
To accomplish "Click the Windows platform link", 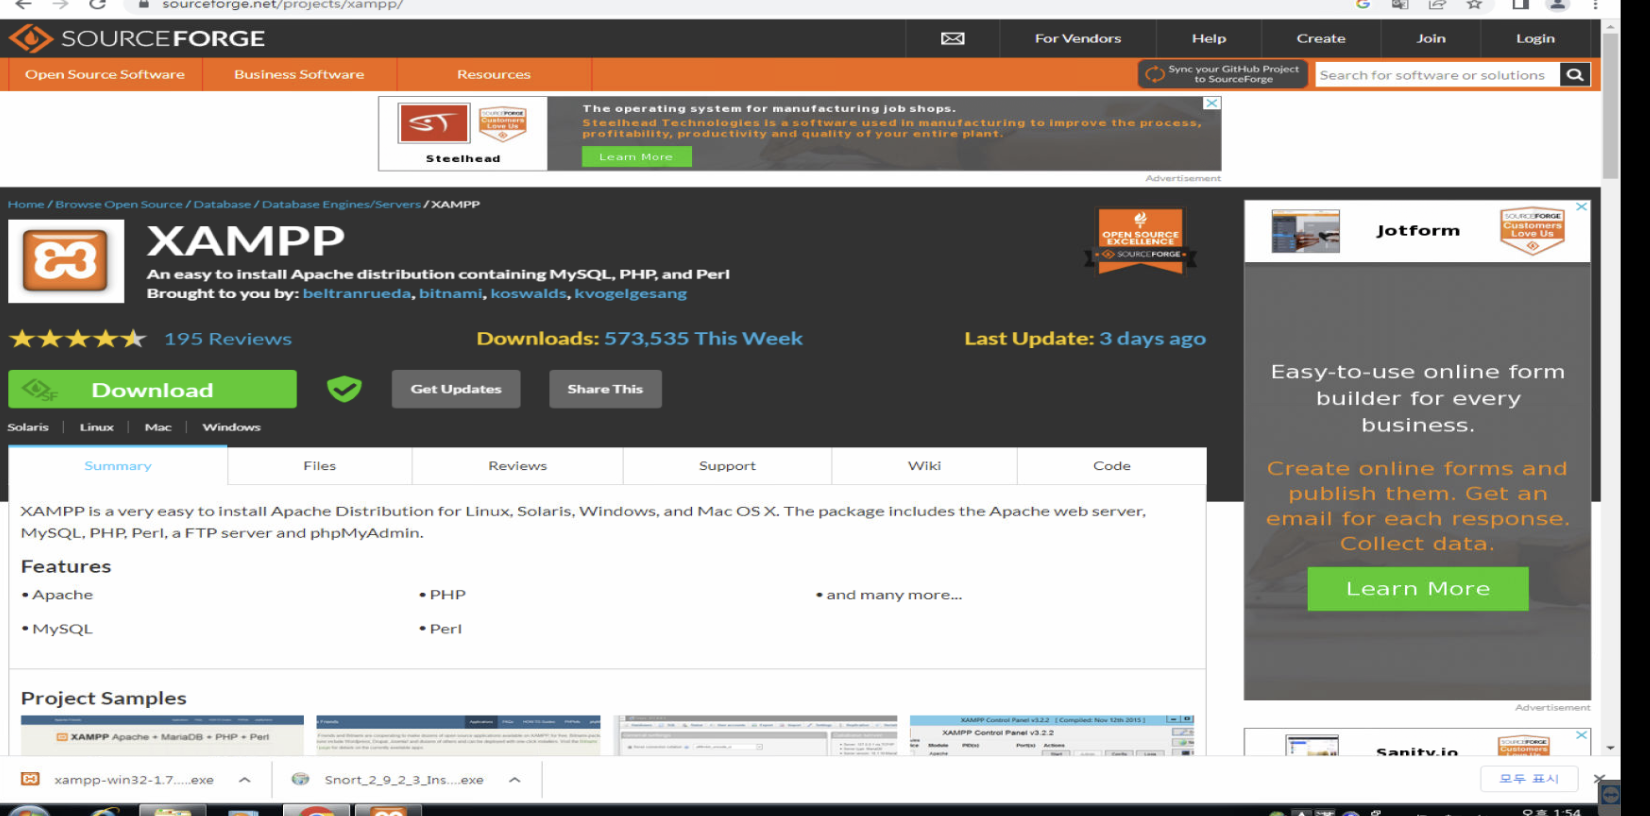I will 232,427.
